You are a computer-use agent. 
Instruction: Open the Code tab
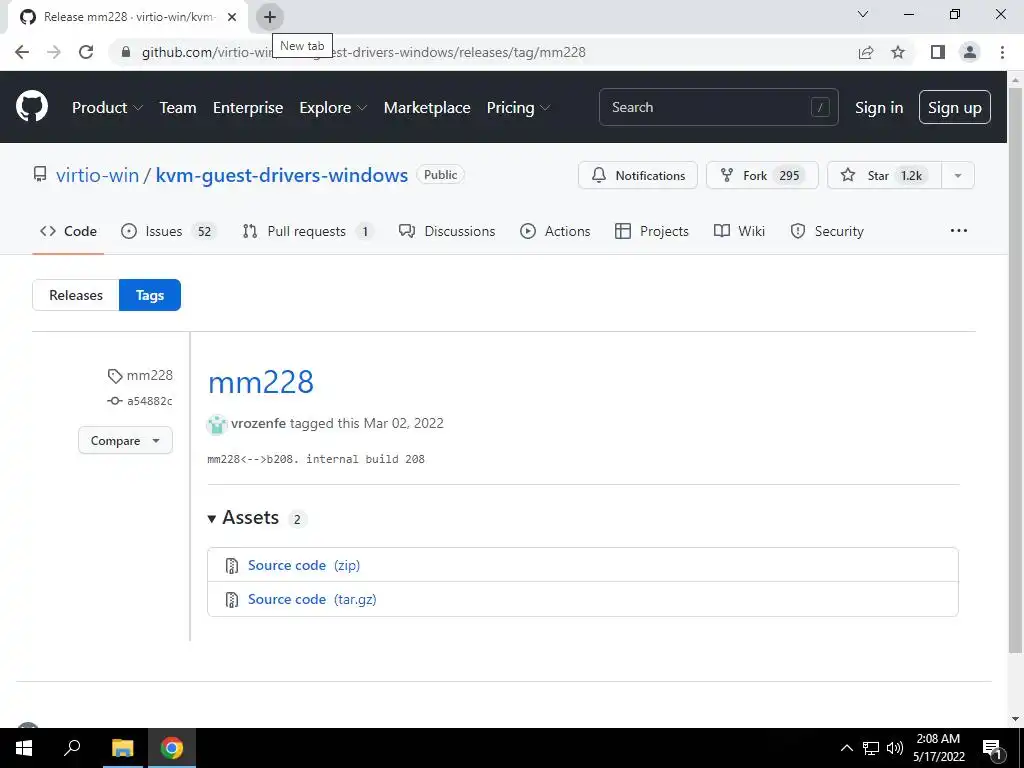[x=68, y=231]
